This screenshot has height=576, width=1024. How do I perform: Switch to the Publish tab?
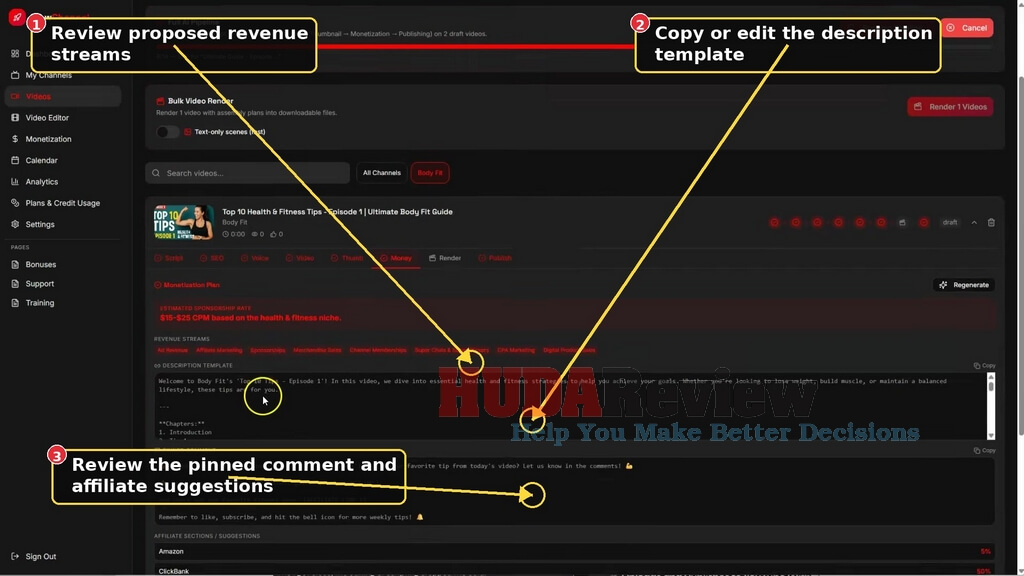[x=495, y=258]
